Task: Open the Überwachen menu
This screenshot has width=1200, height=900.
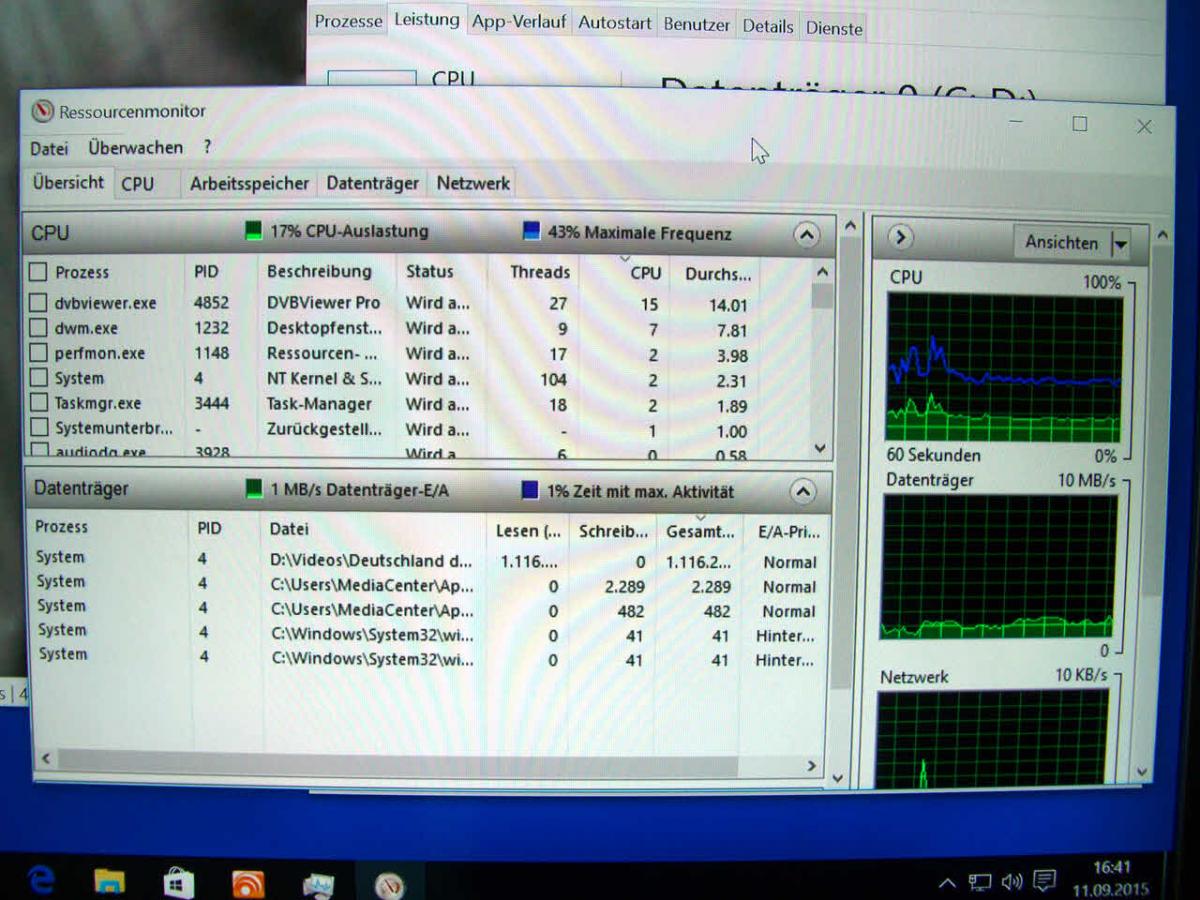Action: click(x=135, y=148)
